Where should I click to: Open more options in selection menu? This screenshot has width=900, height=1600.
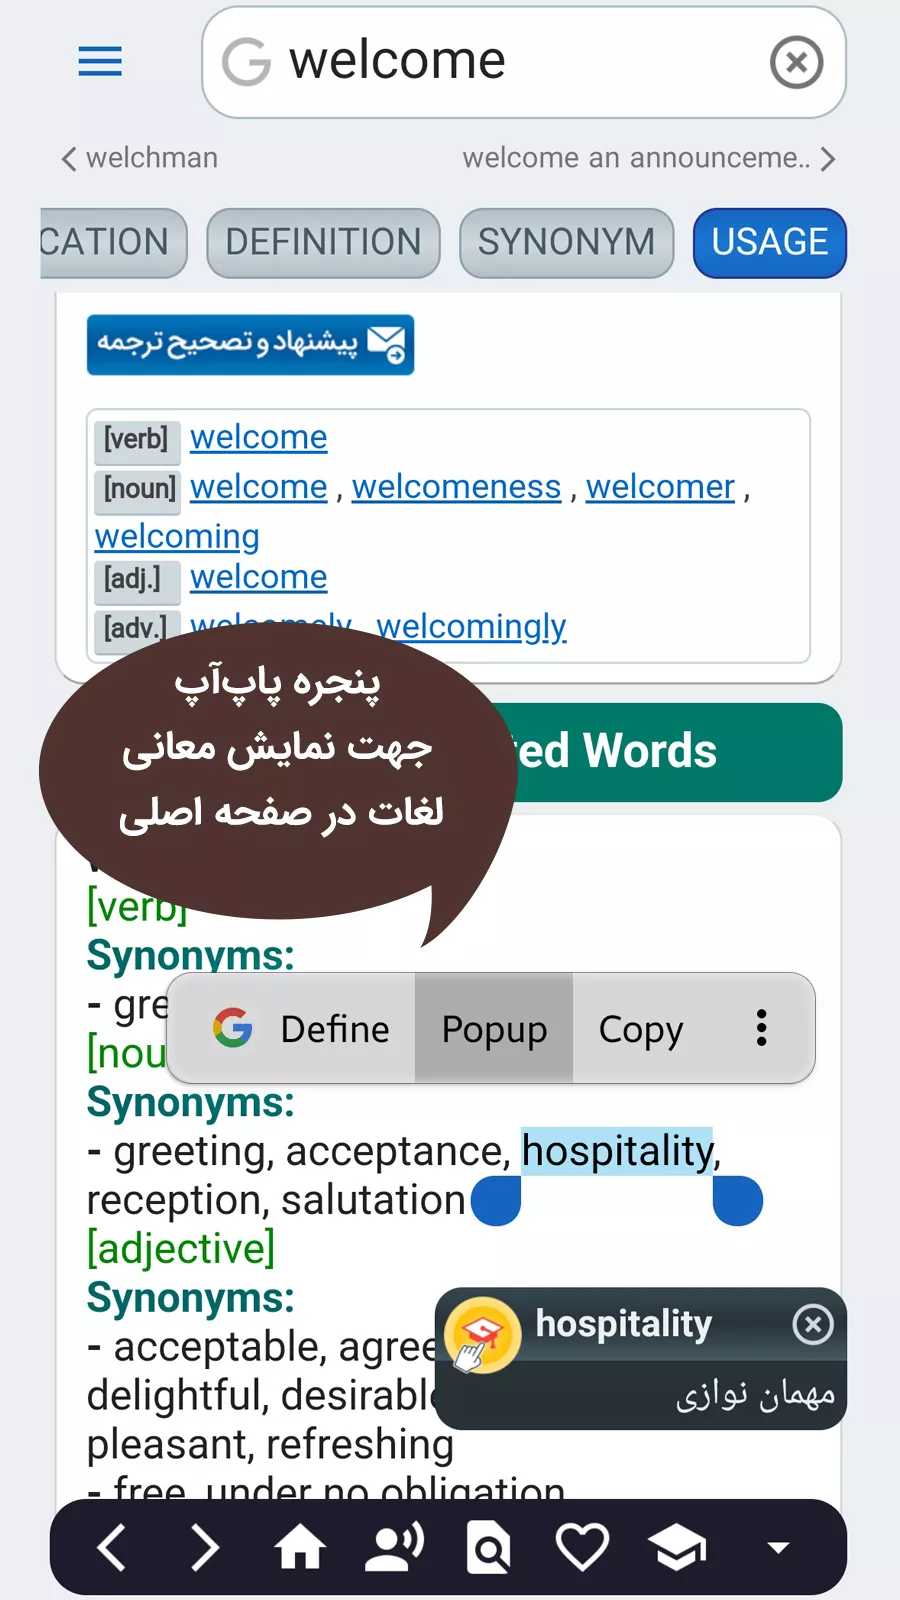pyautogui.click(x=761, y=1028)
